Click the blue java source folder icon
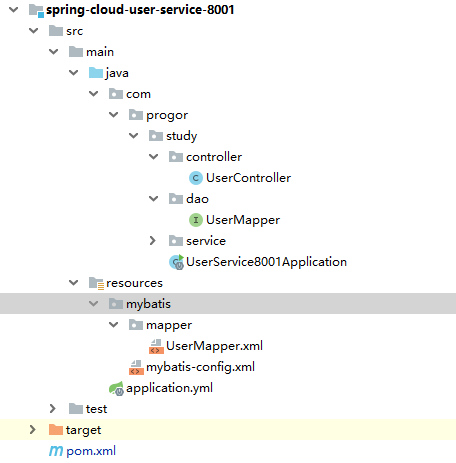Screen dimensions: 456x463 point(96,73)
